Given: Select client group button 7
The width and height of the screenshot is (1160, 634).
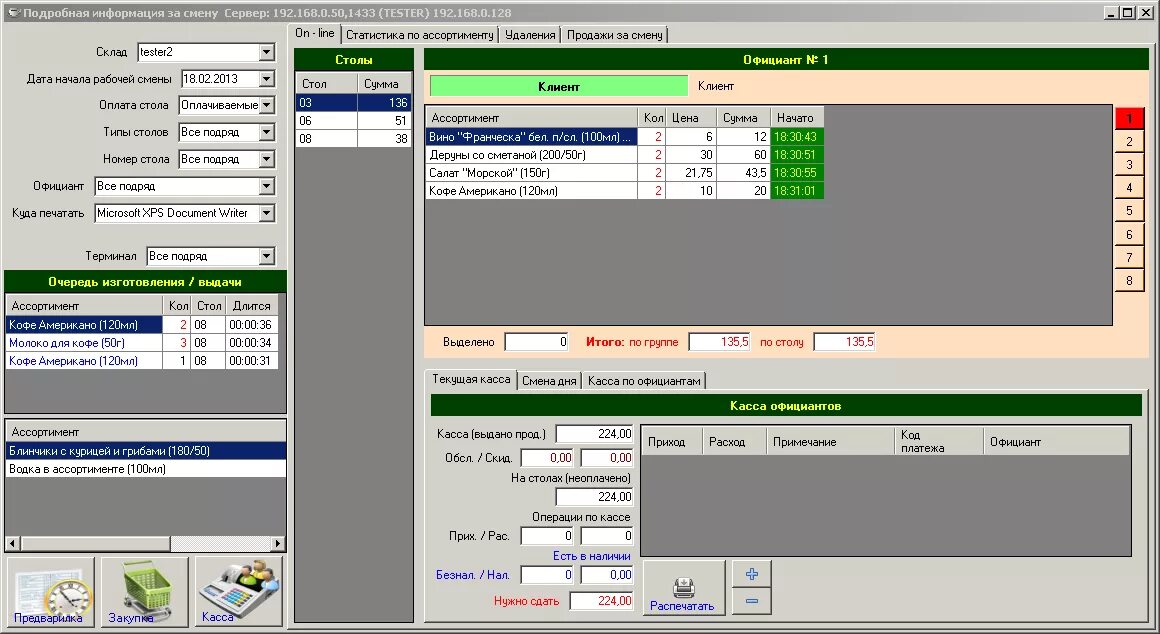Looking at the screenshot, I should pyautogui.click(x=1129, y=257).
